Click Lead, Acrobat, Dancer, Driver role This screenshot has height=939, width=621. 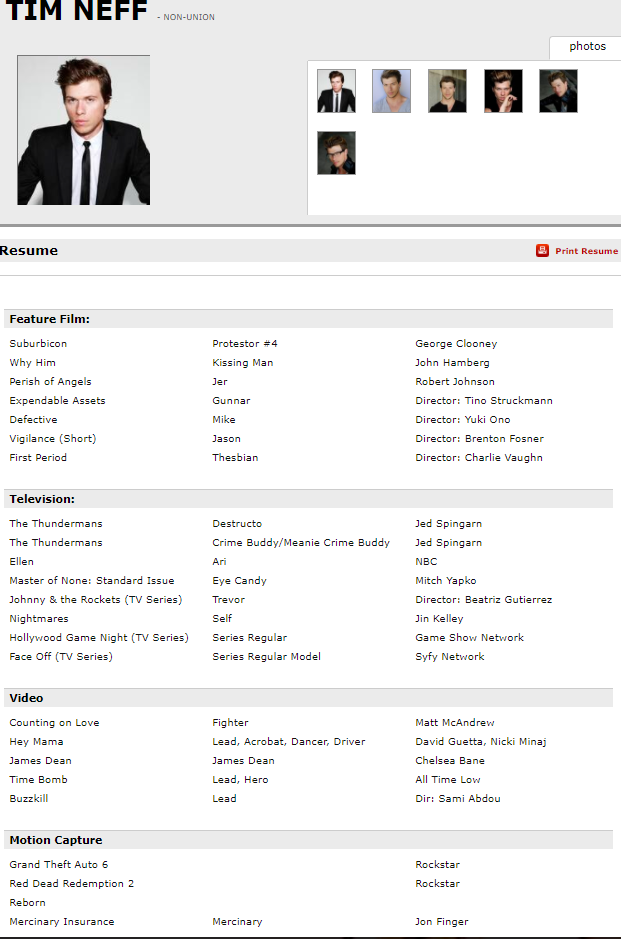289,741
